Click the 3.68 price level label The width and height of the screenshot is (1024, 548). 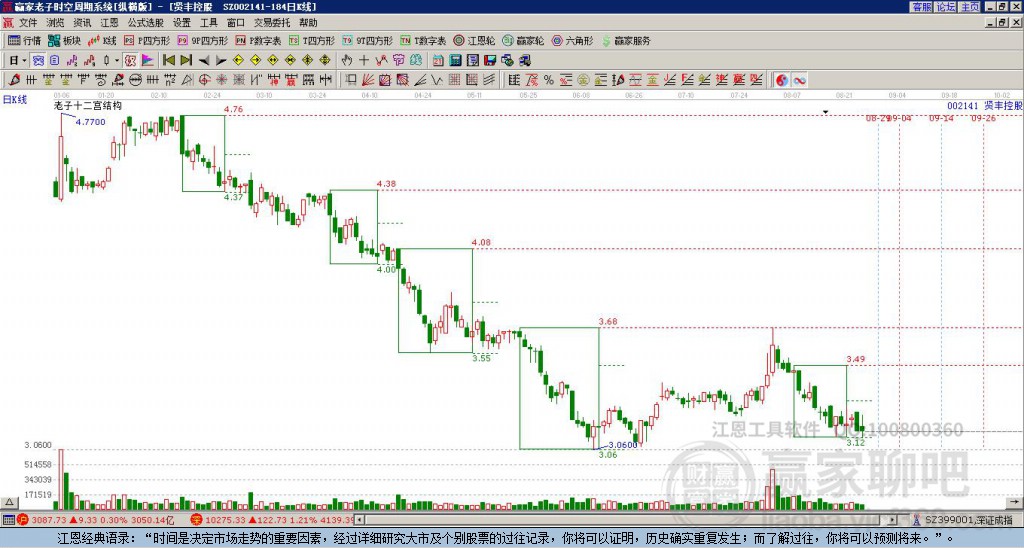[607, 321]
